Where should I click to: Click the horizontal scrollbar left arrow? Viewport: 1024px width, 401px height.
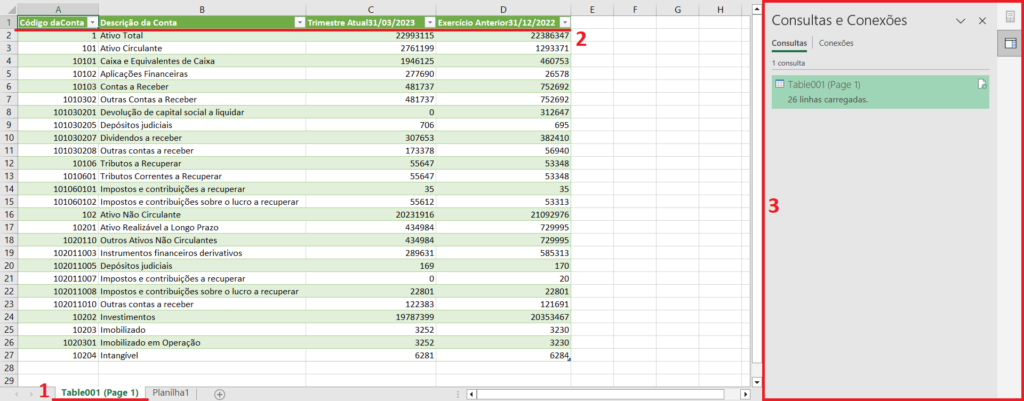coord(472,394)
